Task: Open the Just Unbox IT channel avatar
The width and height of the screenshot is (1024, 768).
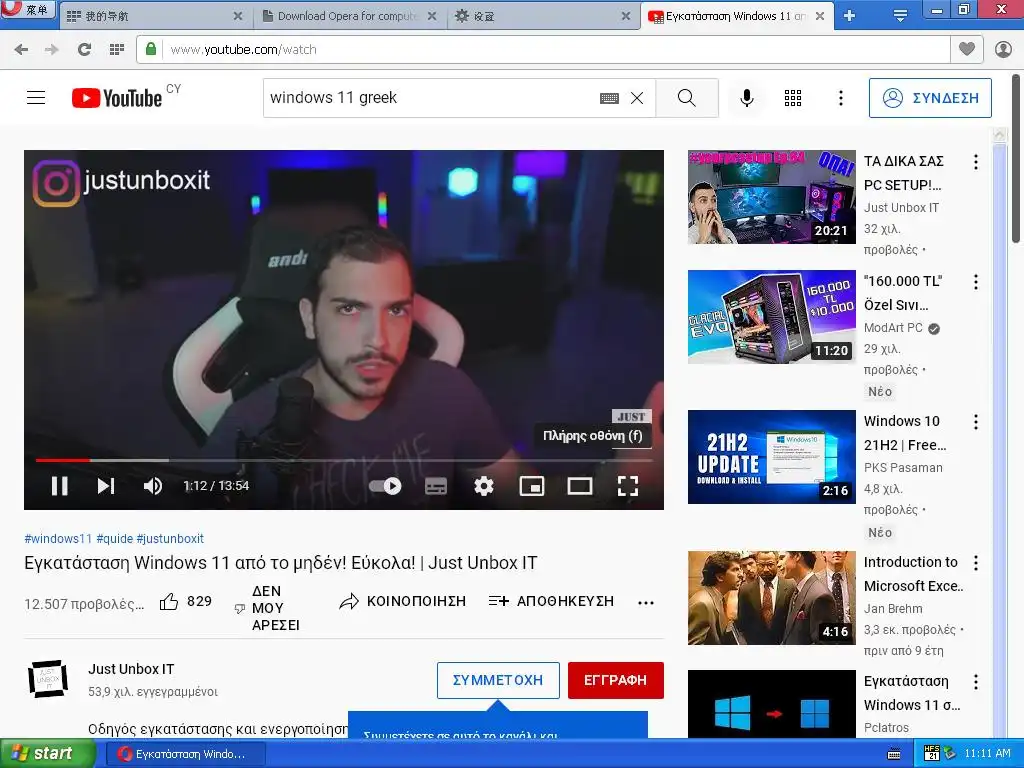Action: pos(48,679)
